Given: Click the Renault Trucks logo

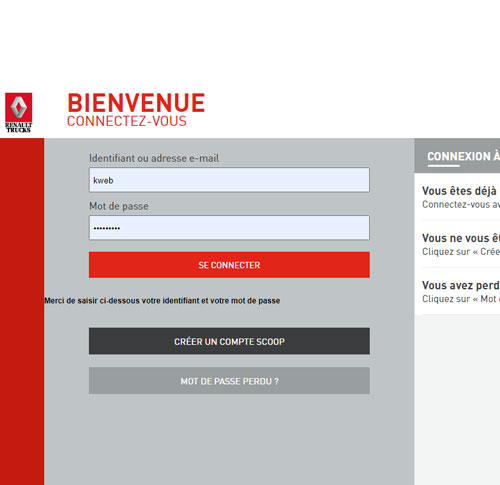Looking at the screenshot, I should 19,113.
